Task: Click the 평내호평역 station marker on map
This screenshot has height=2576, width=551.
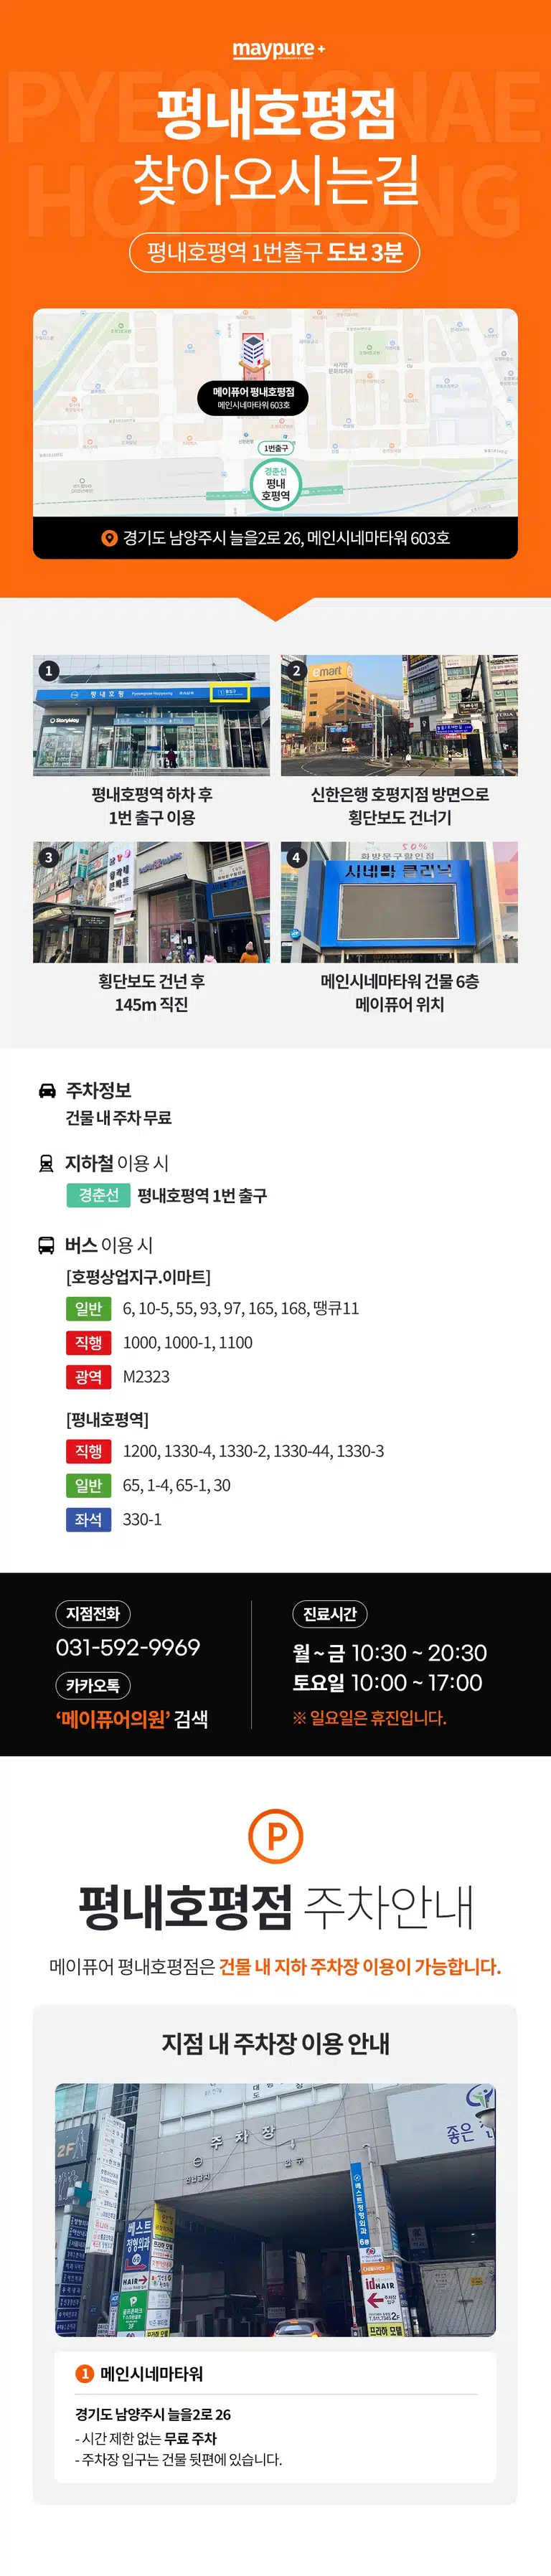Action: click(275, 483)
